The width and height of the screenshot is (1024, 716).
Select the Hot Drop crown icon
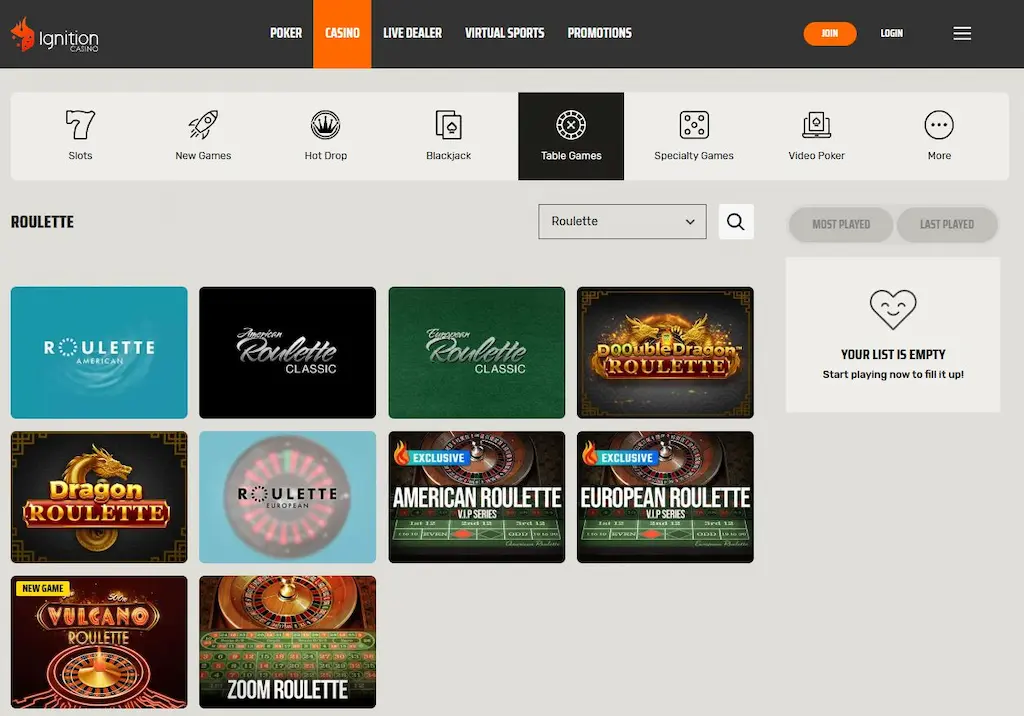coord(325,125)
